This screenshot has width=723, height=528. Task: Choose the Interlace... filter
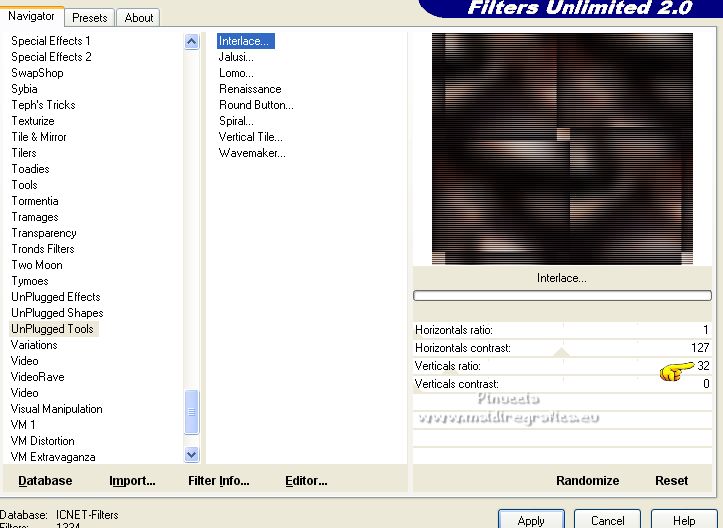pos(246,41)
